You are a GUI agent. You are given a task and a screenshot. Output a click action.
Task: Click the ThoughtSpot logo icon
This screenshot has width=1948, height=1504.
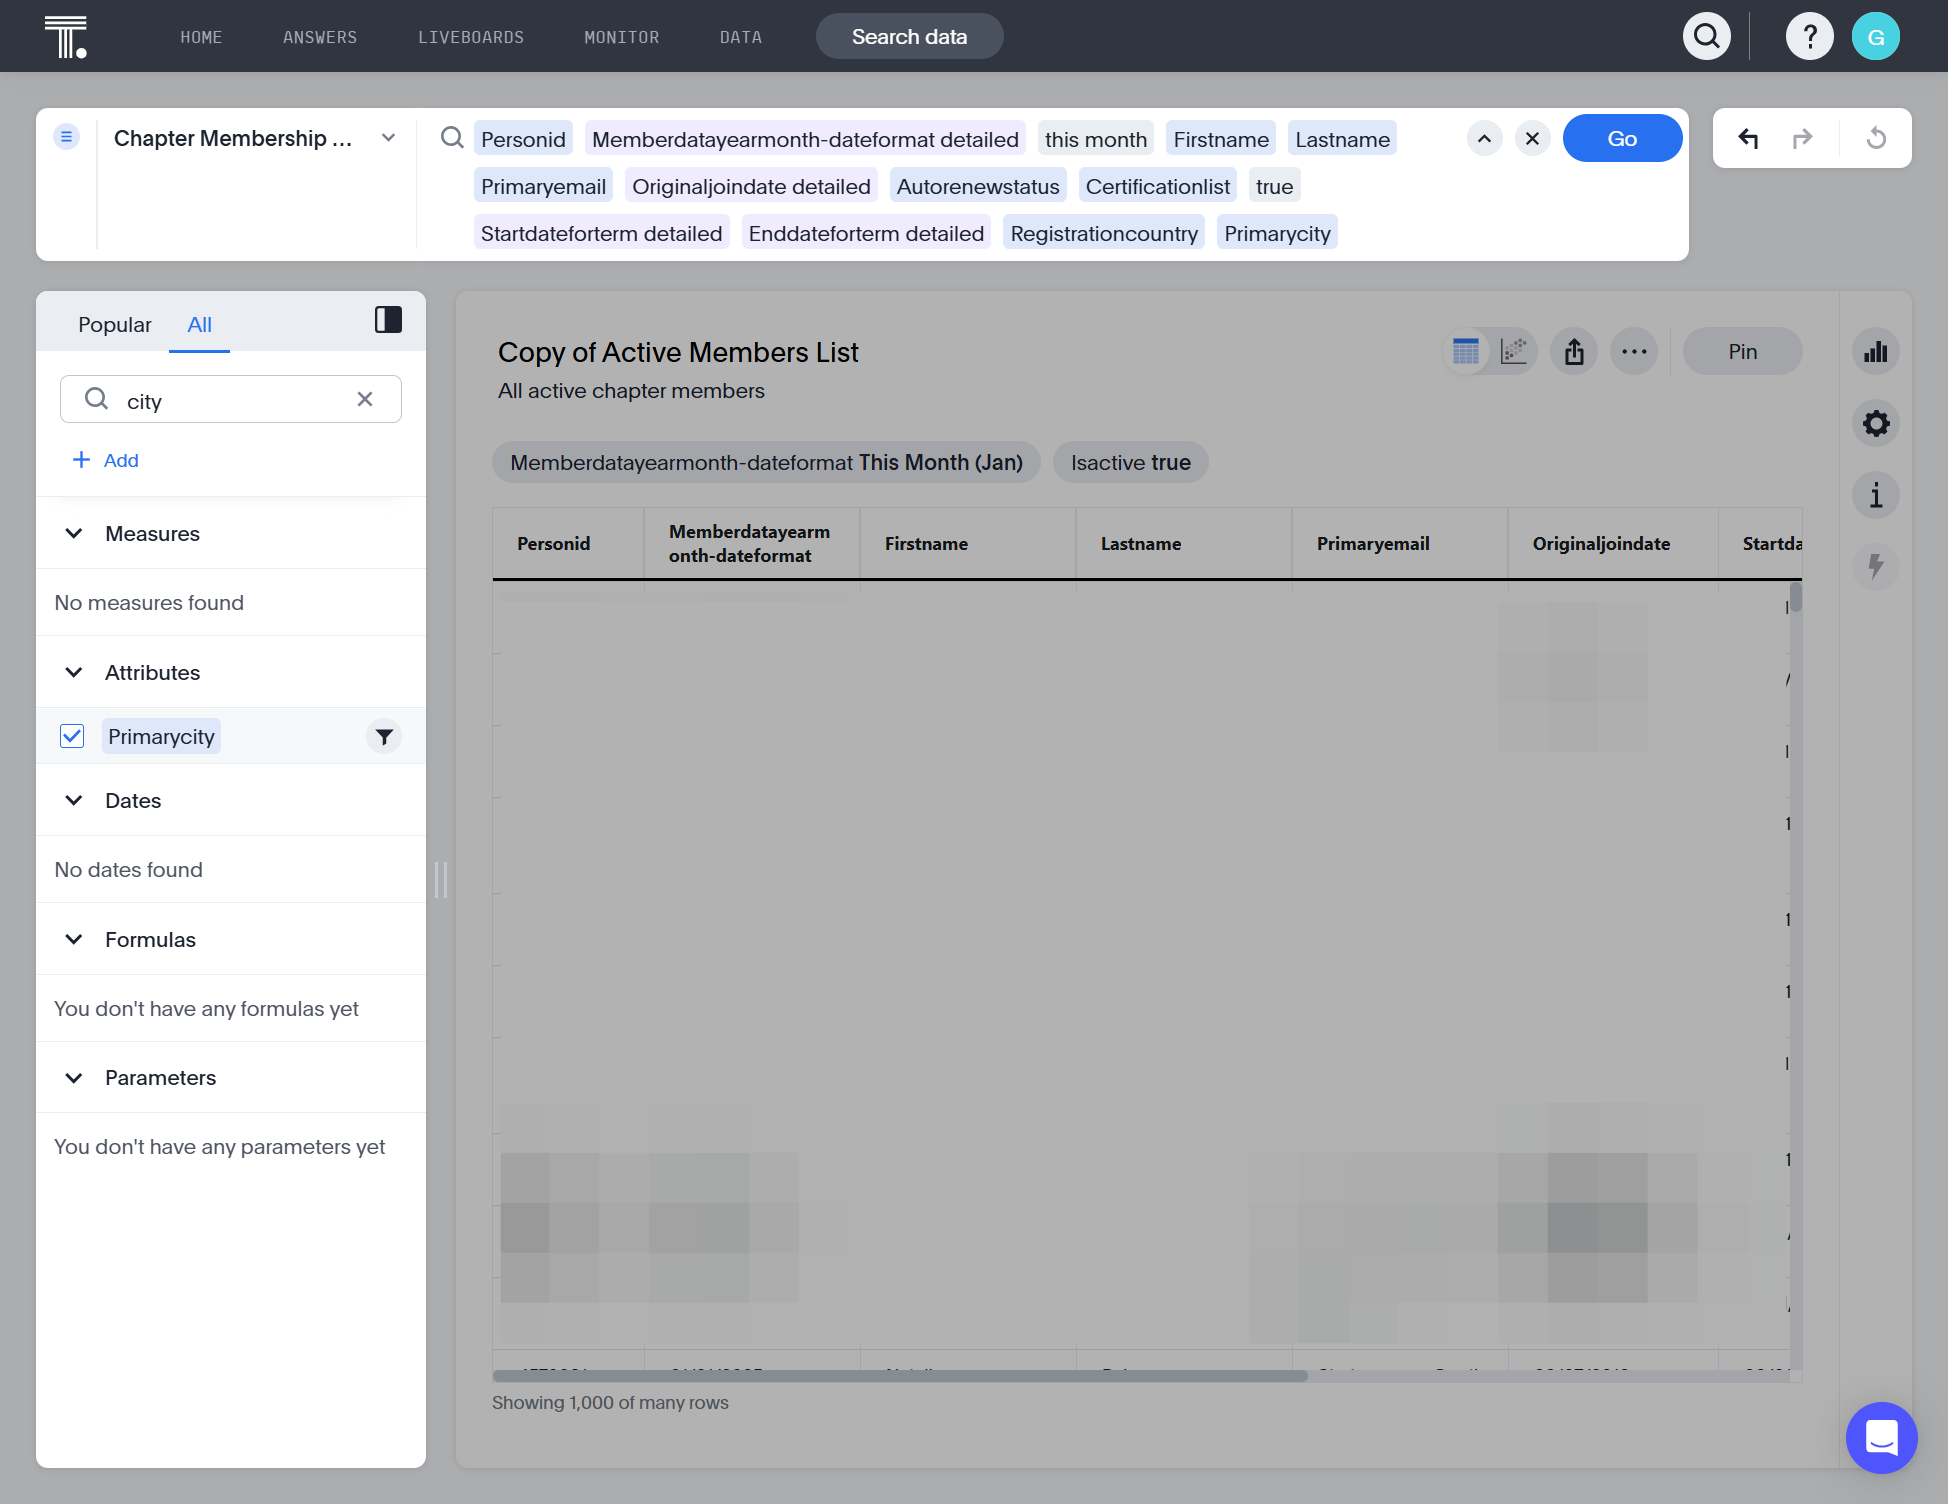pos(66,37)
